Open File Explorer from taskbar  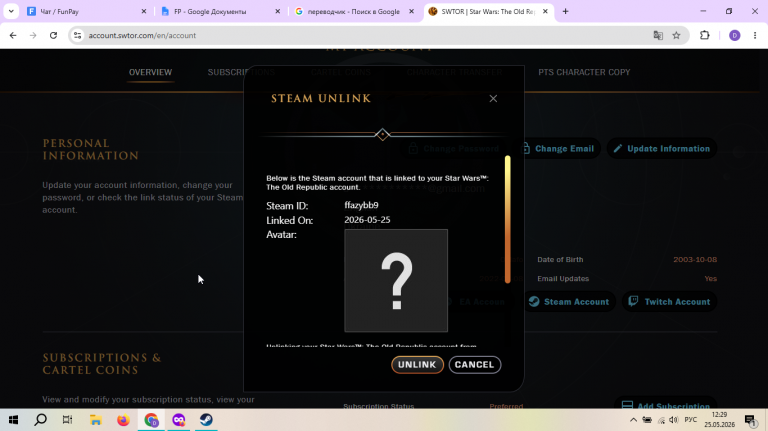tap(96, 420)
